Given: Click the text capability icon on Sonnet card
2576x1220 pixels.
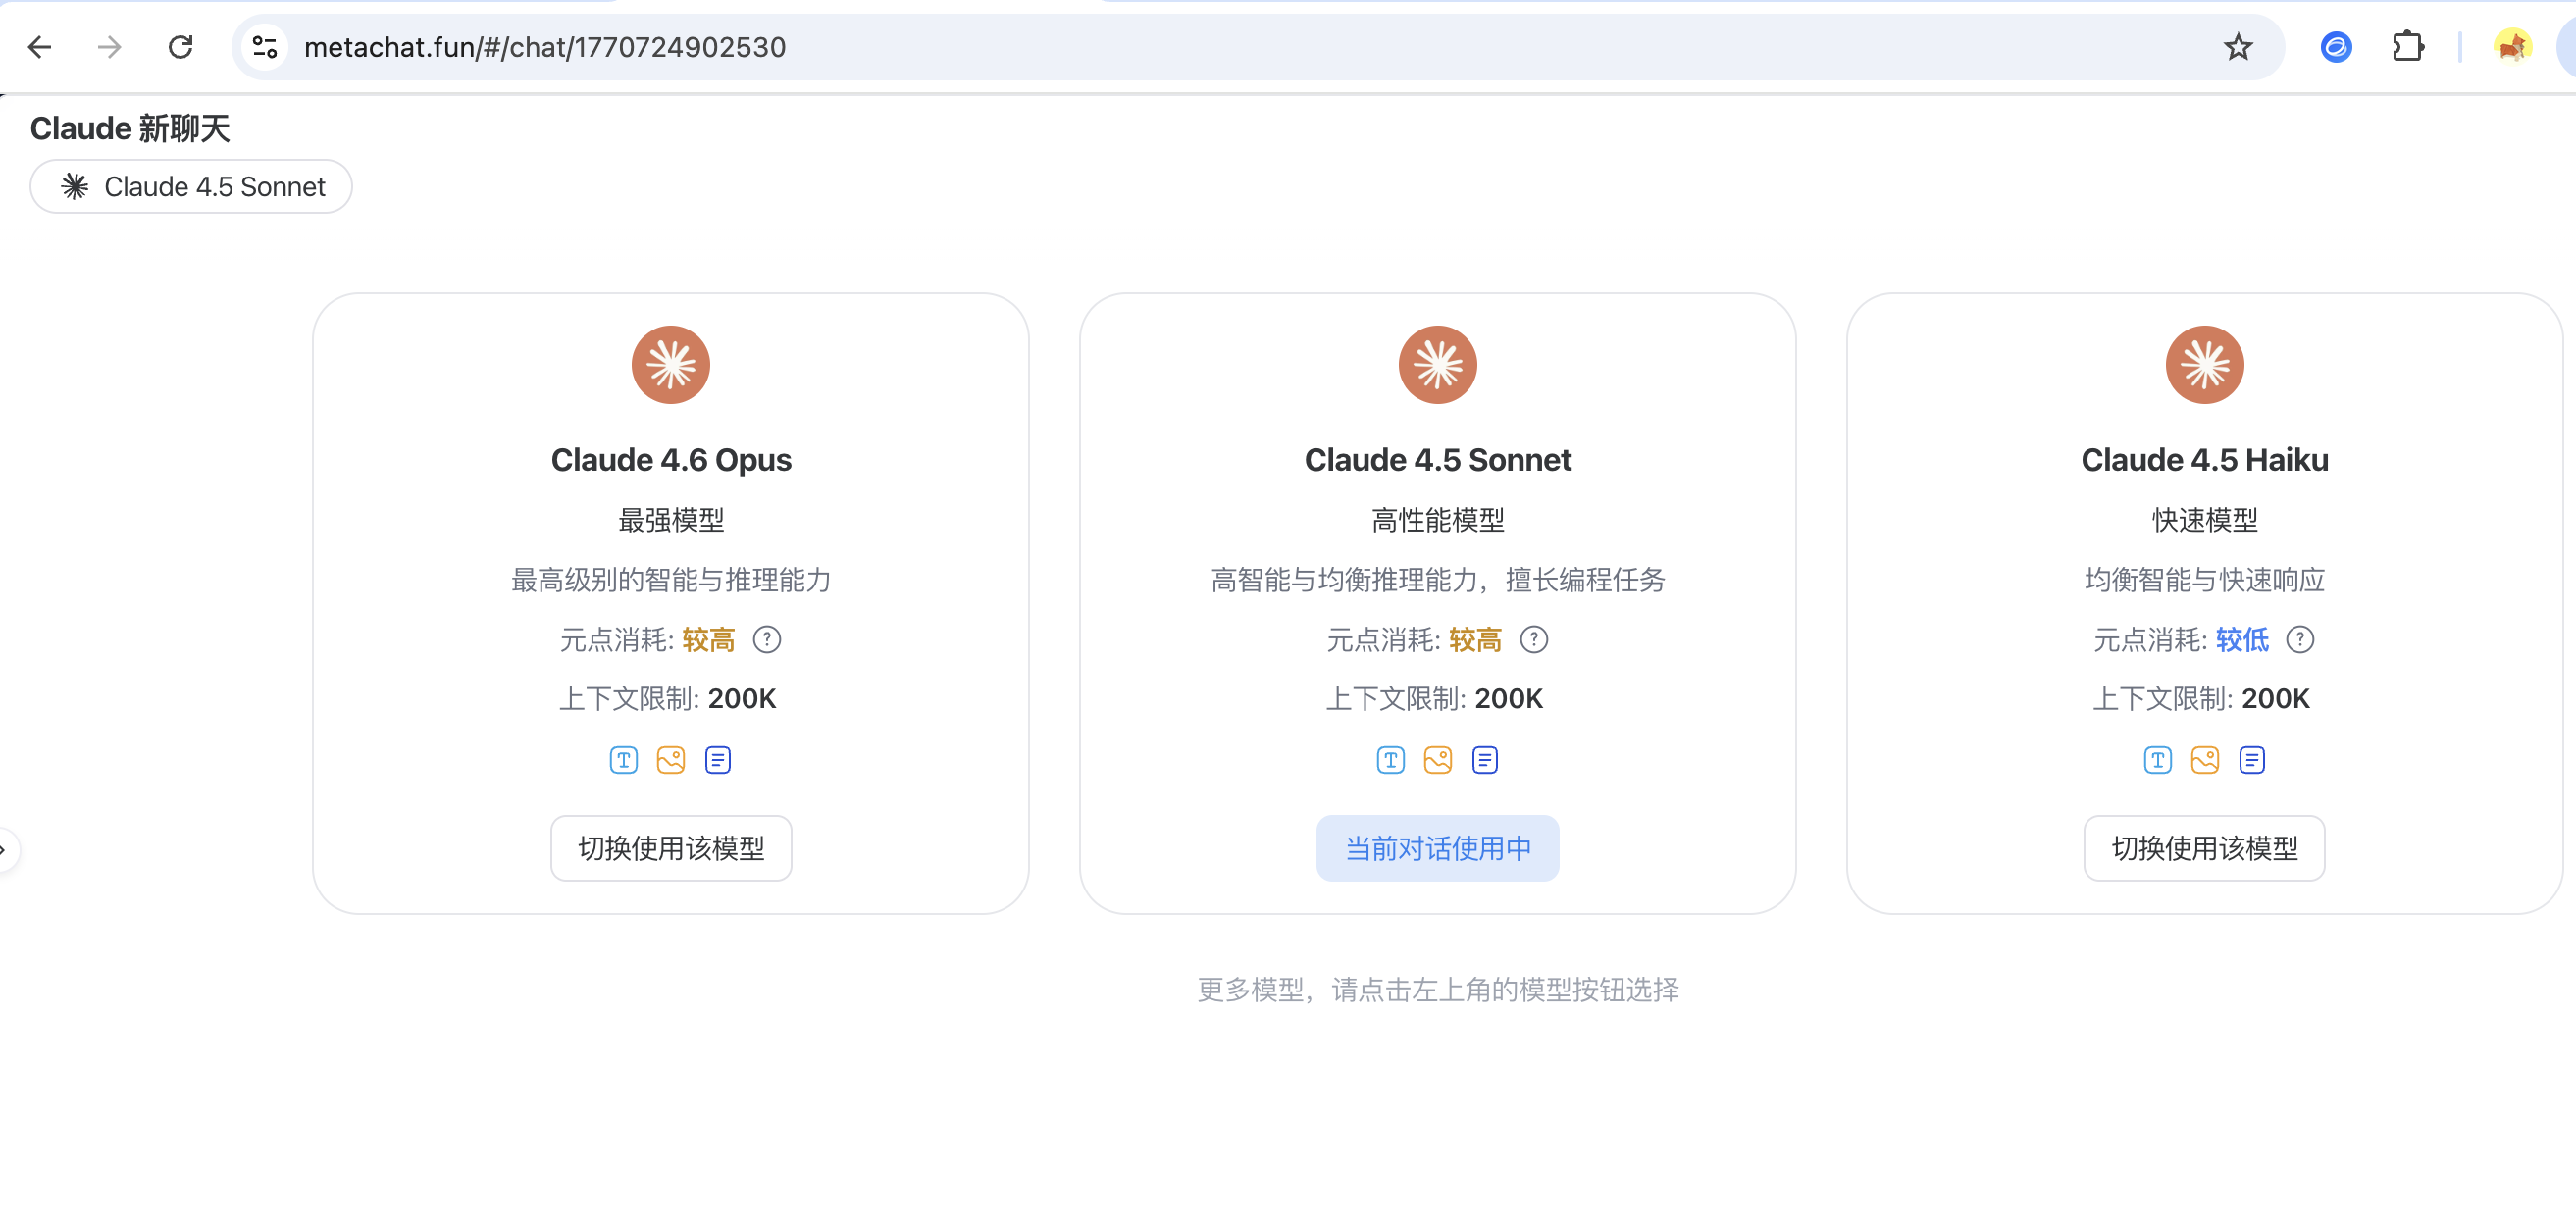Looking at the screenshot, I should [x=1390, y=760].
